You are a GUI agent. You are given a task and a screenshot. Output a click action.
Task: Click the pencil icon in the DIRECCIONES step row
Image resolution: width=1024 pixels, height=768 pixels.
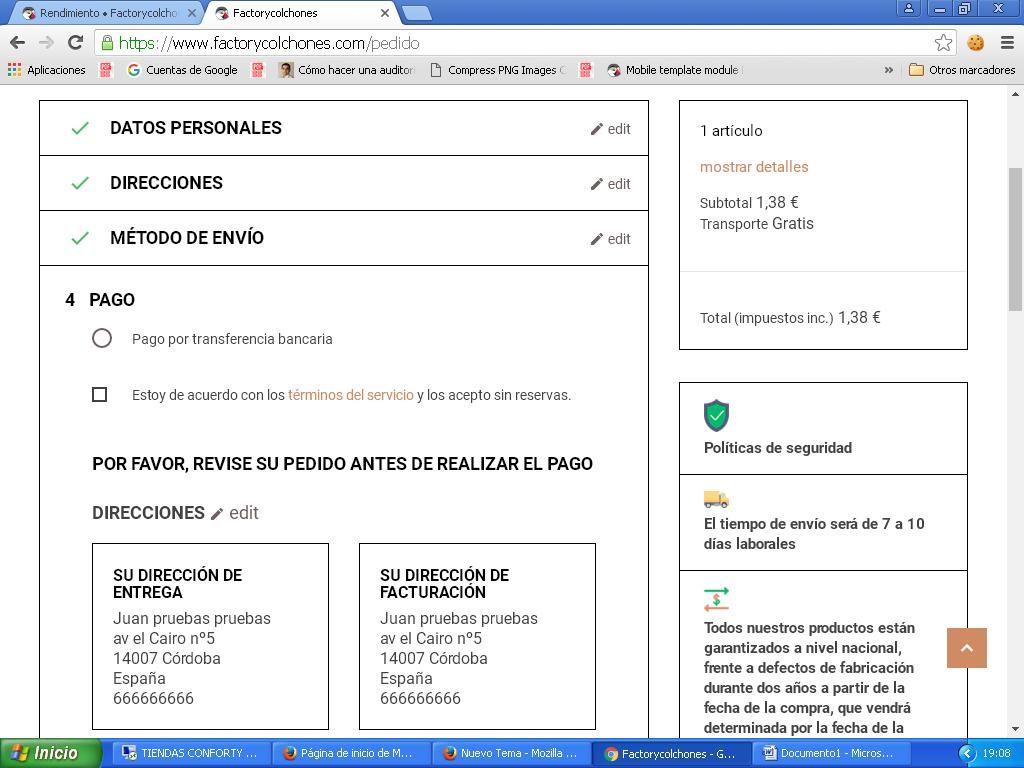pyautogui.click(x=596, y=184)
